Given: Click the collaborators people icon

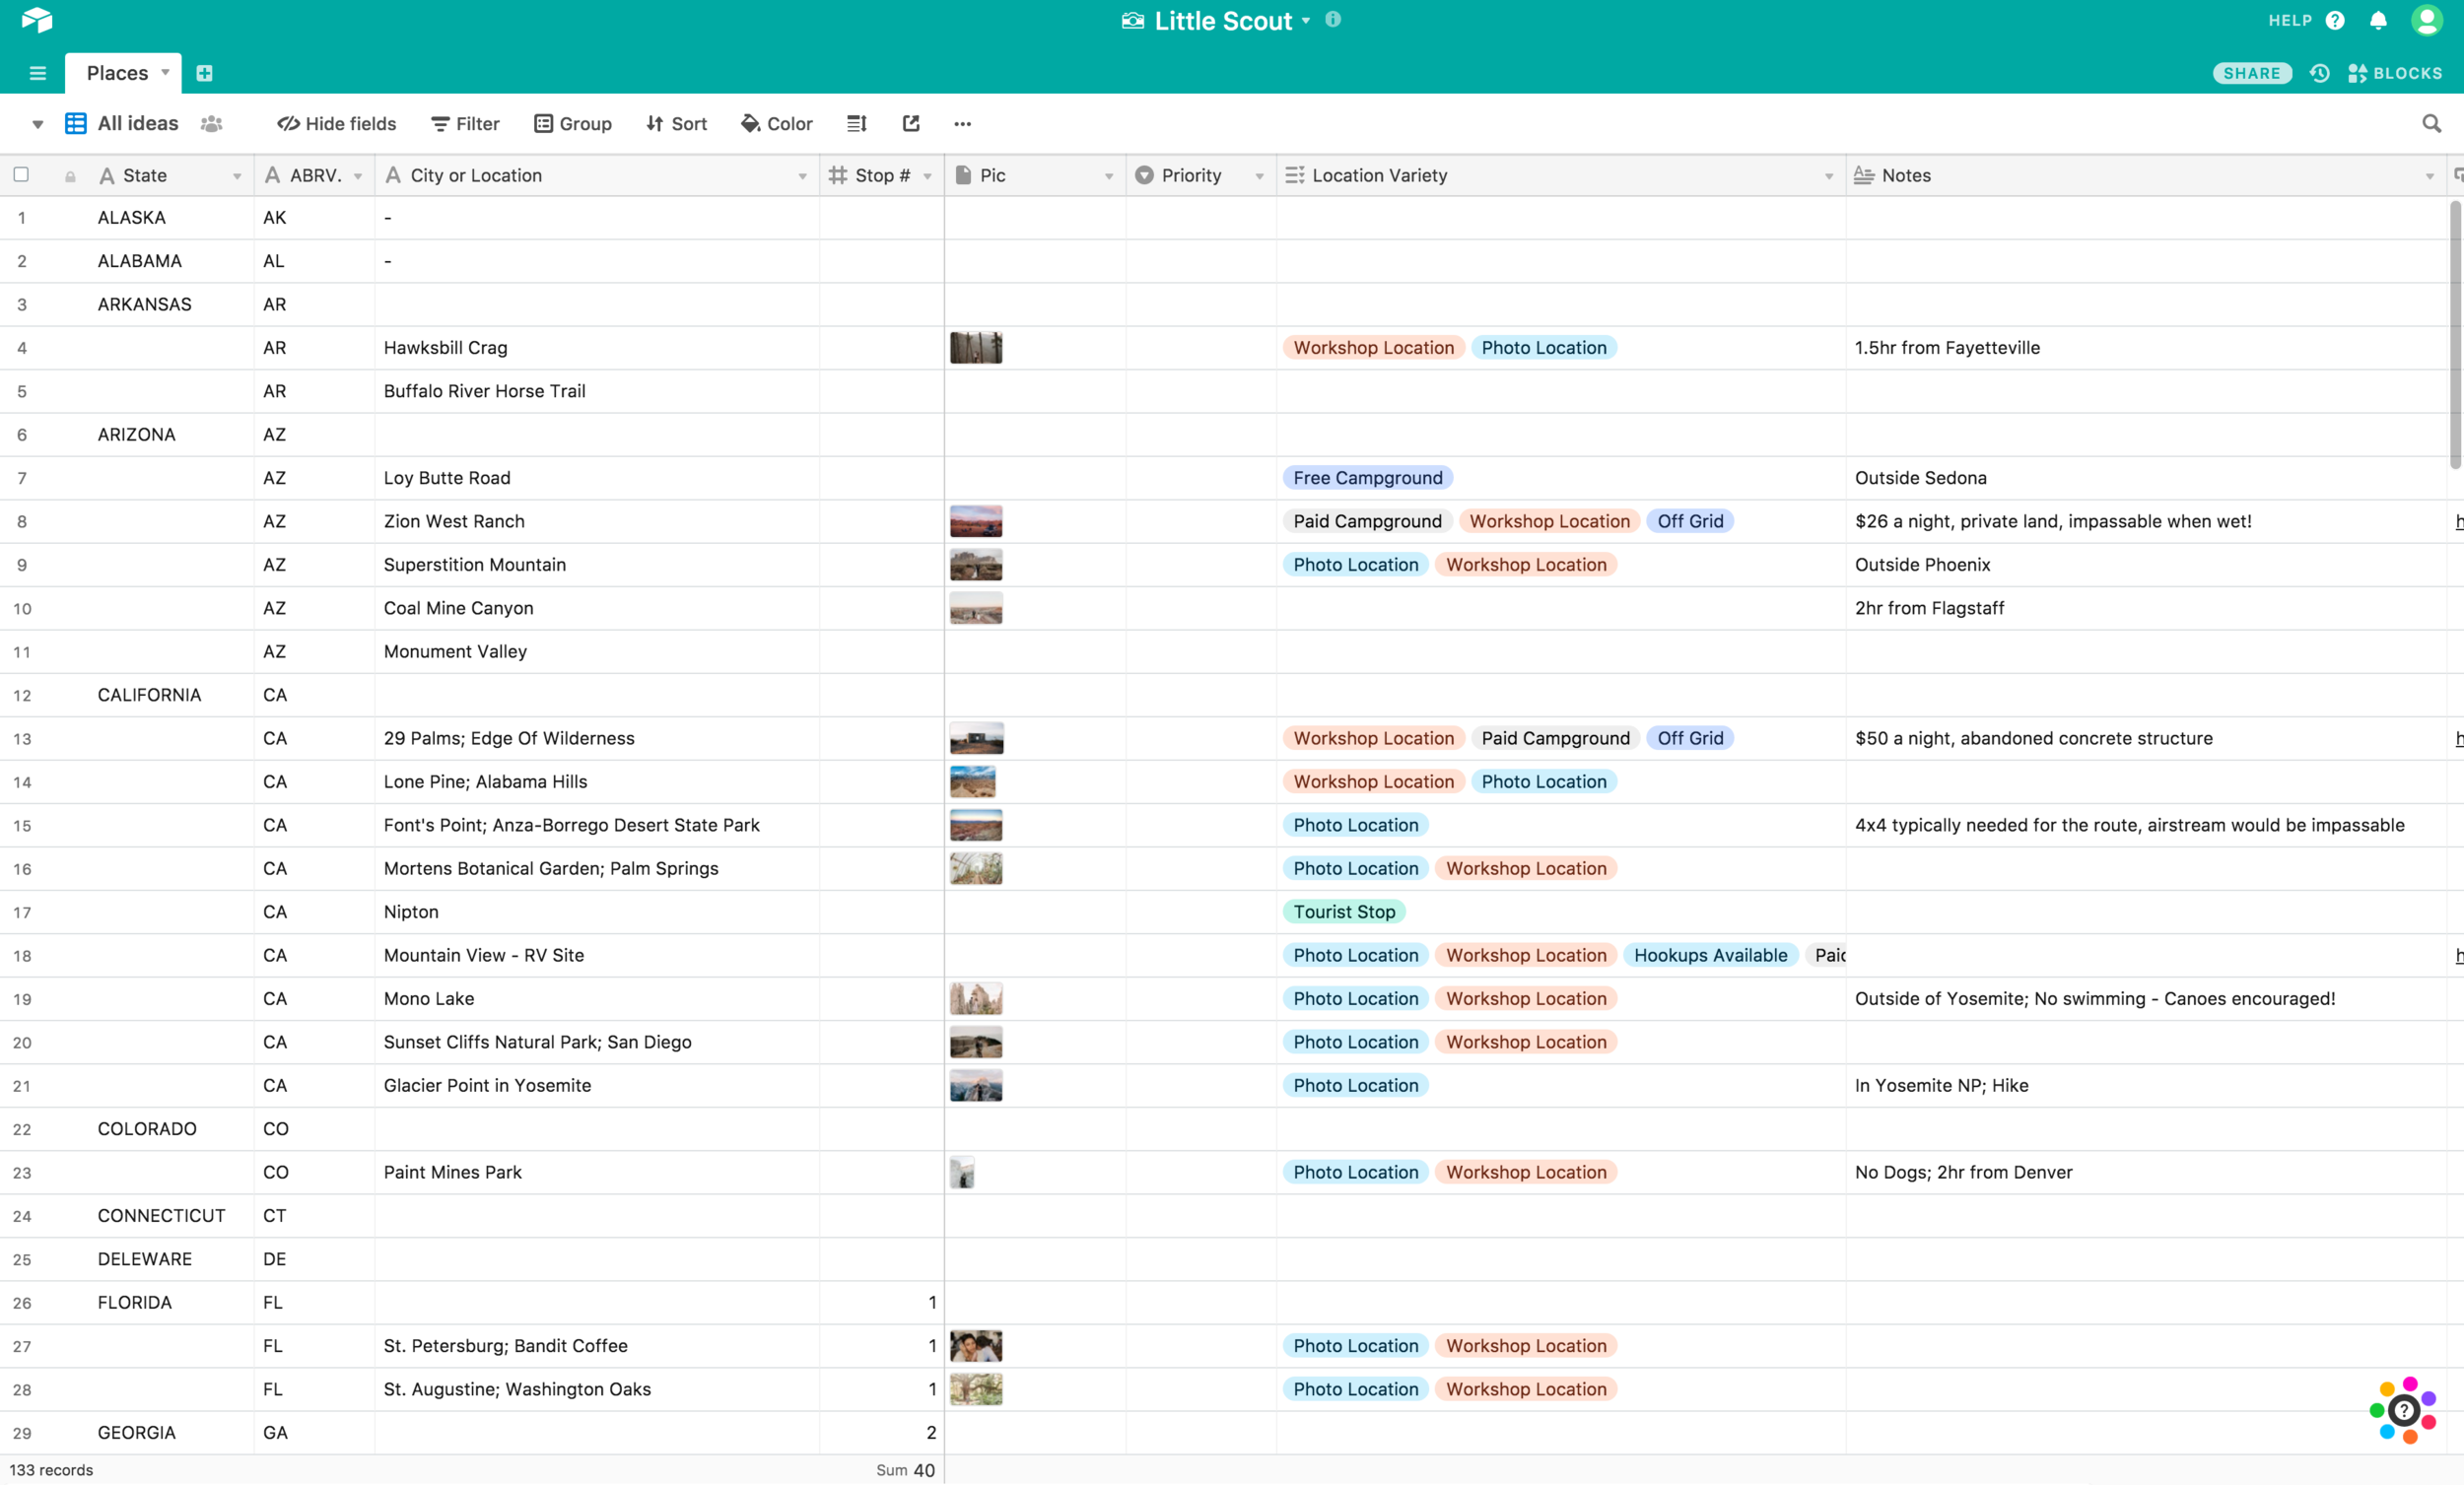Looking at the screenshot, I should [x=211, y=123].
